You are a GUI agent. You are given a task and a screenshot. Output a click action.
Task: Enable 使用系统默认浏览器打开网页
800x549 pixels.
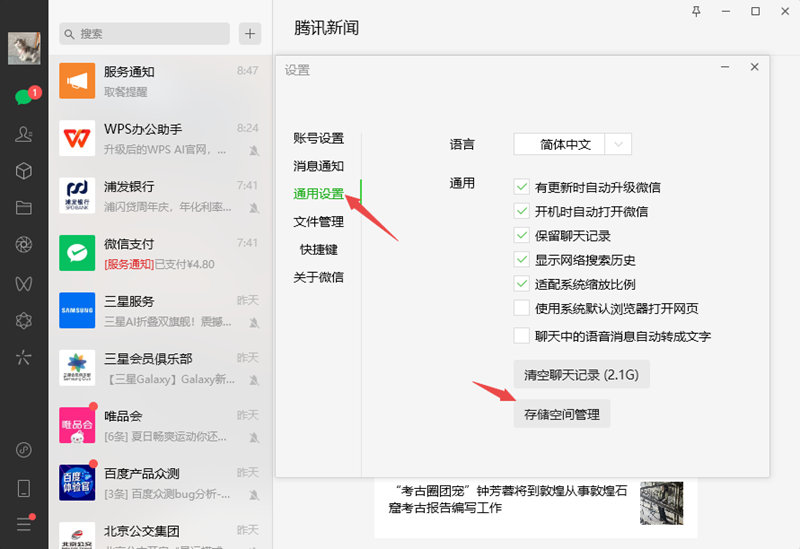[x=521, y=308]
